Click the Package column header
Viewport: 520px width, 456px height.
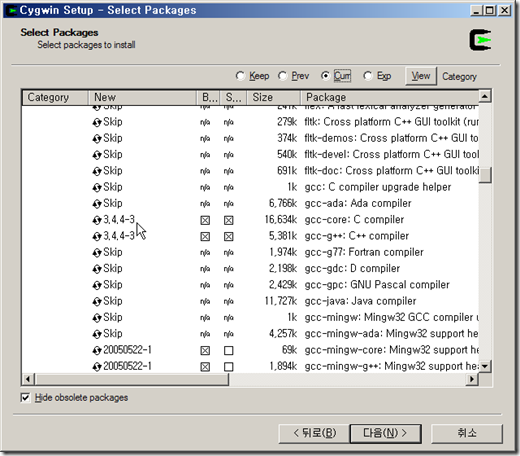[390, 97]
